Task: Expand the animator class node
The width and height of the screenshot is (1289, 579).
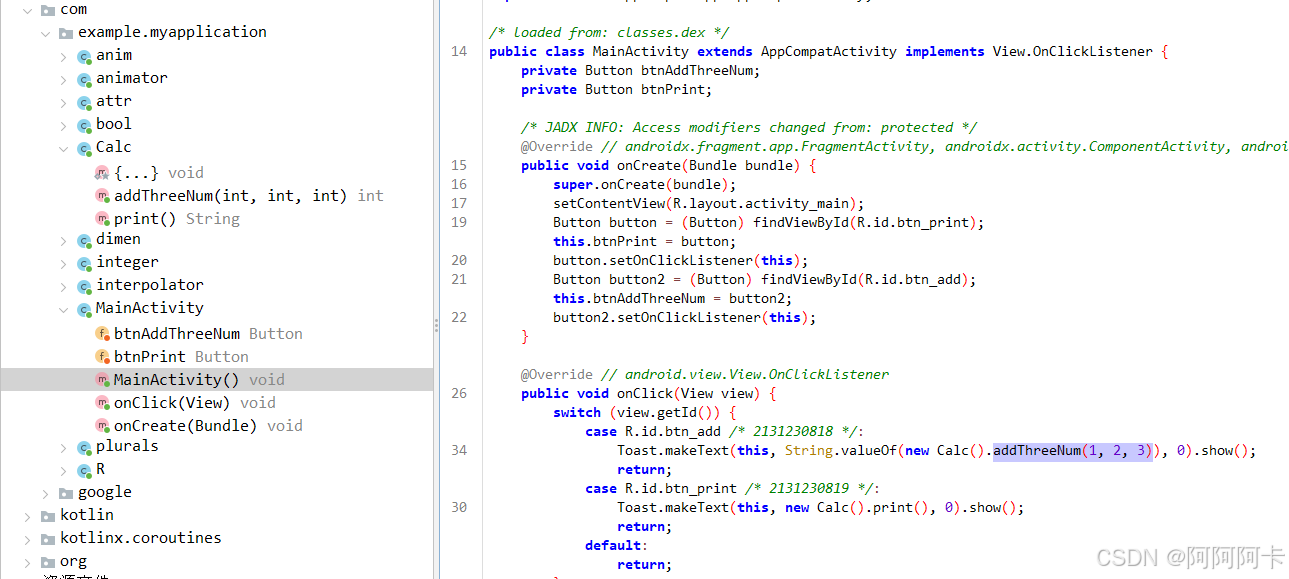Action: click(x=64, y=79)
